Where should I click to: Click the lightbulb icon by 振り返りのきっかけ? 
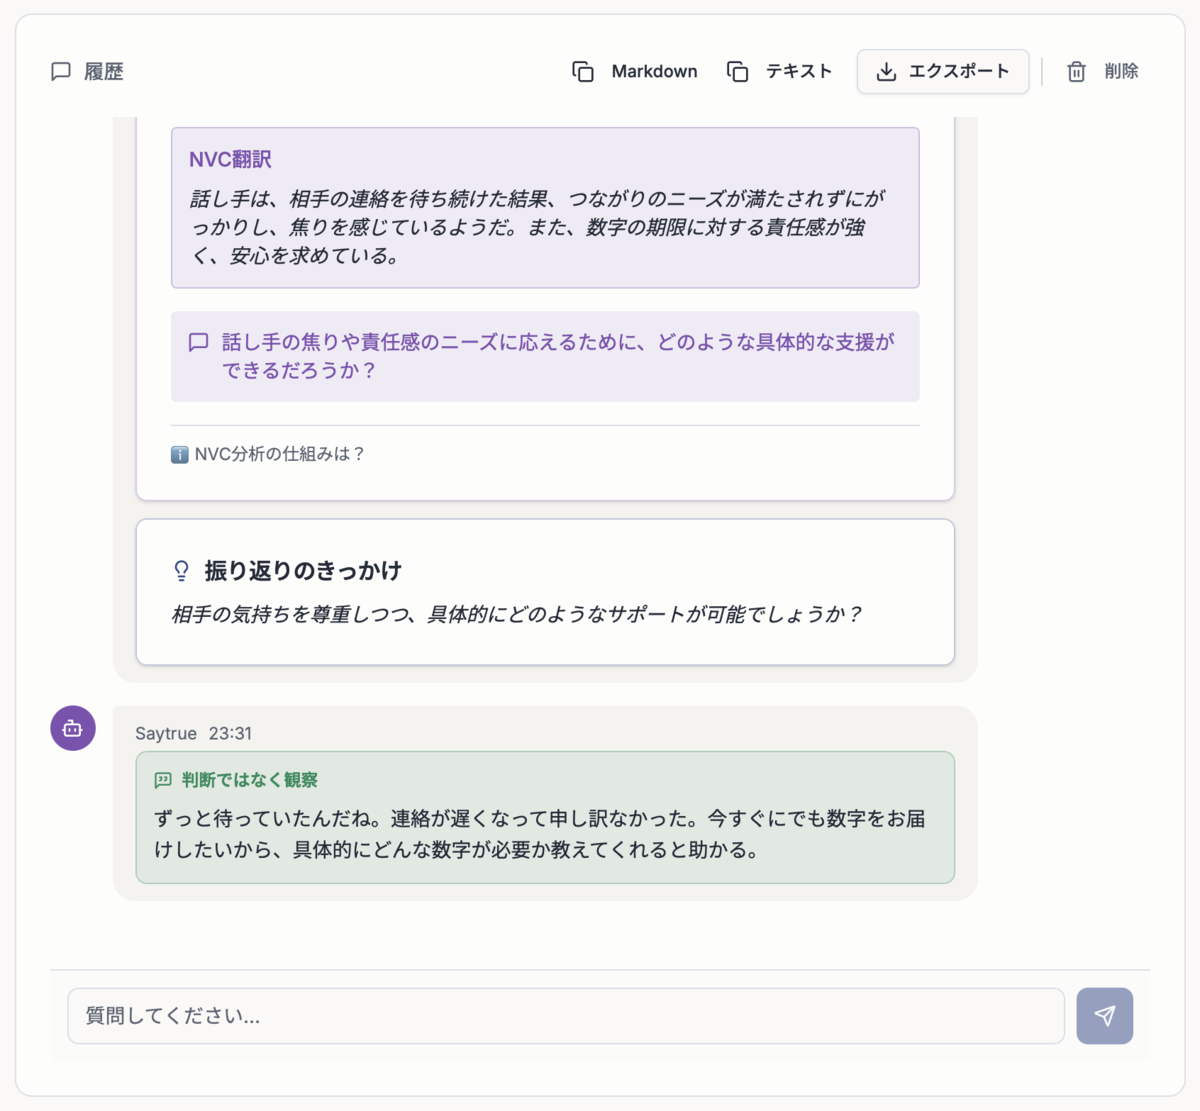click(x=181, y=571)
